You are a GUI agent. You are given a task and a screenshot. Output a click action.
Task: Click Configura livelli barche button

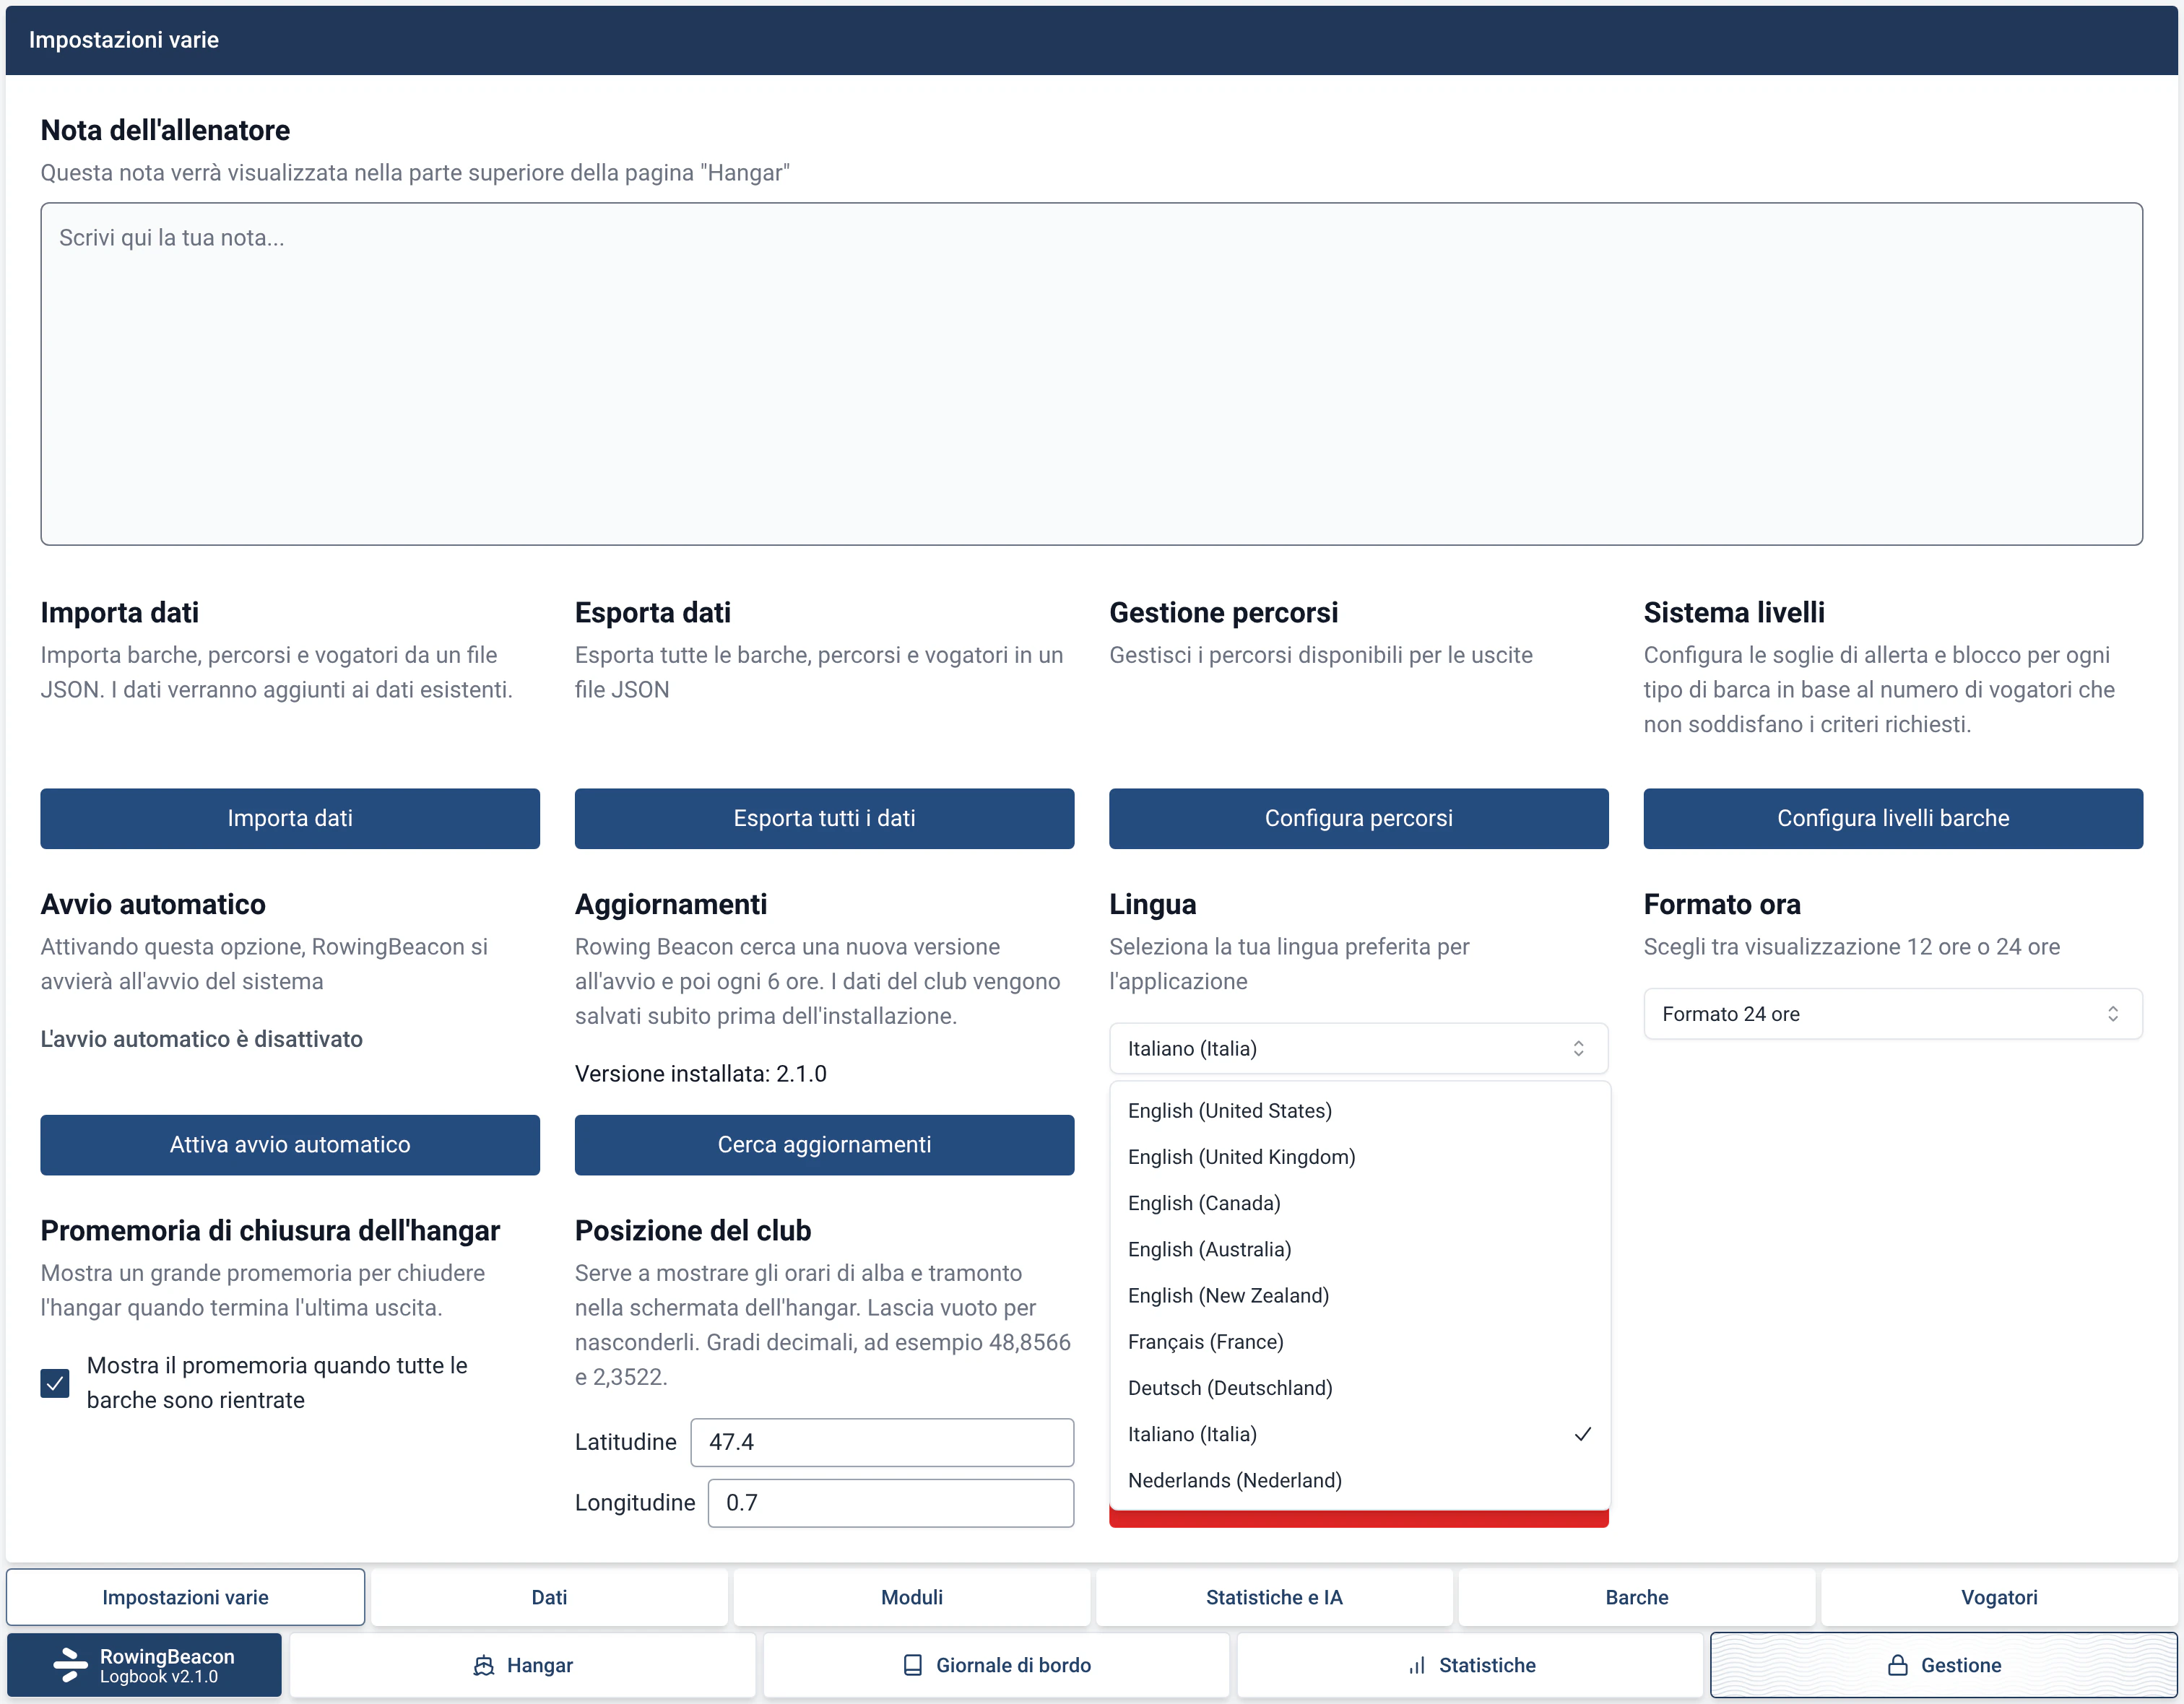1892,818
